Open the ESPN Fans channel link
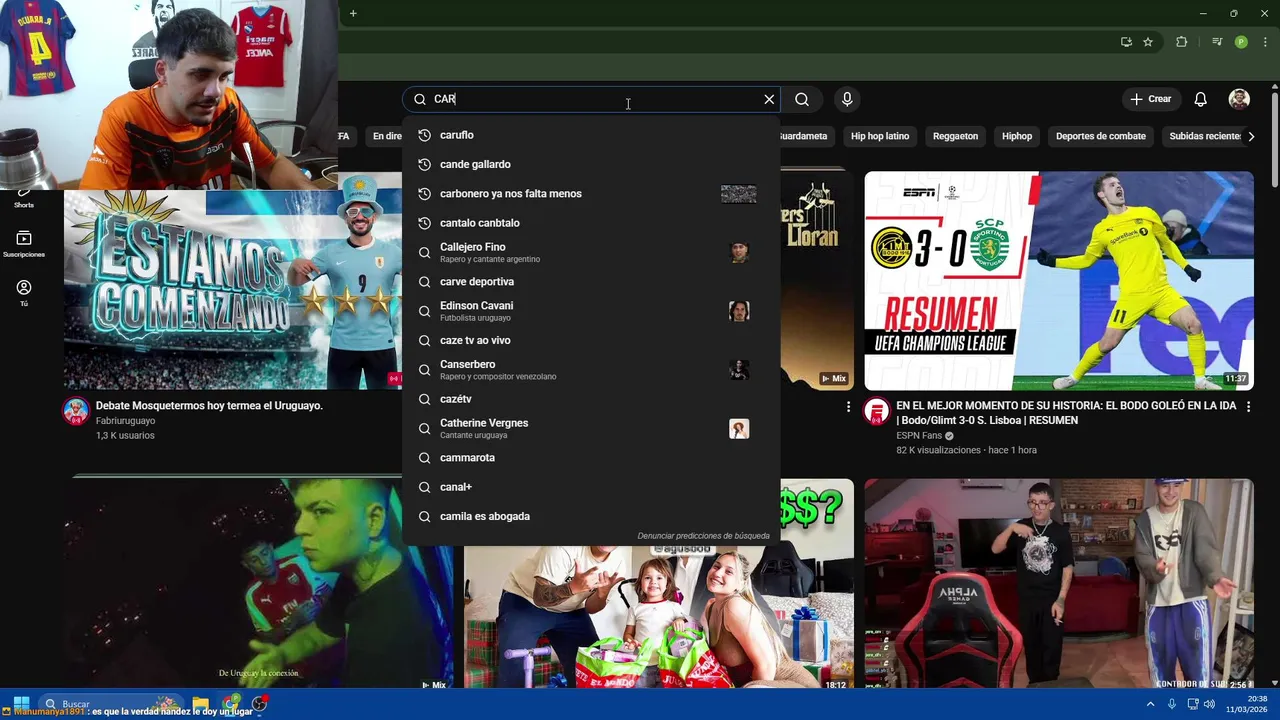This screenshot has height=720, width=1280. coord(919,436)
